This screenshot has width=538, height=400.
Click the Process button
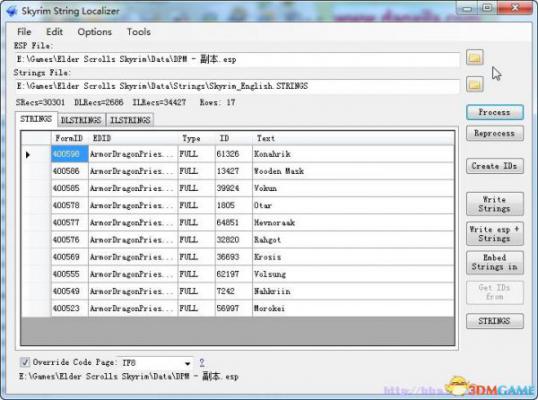pos(494,112)
